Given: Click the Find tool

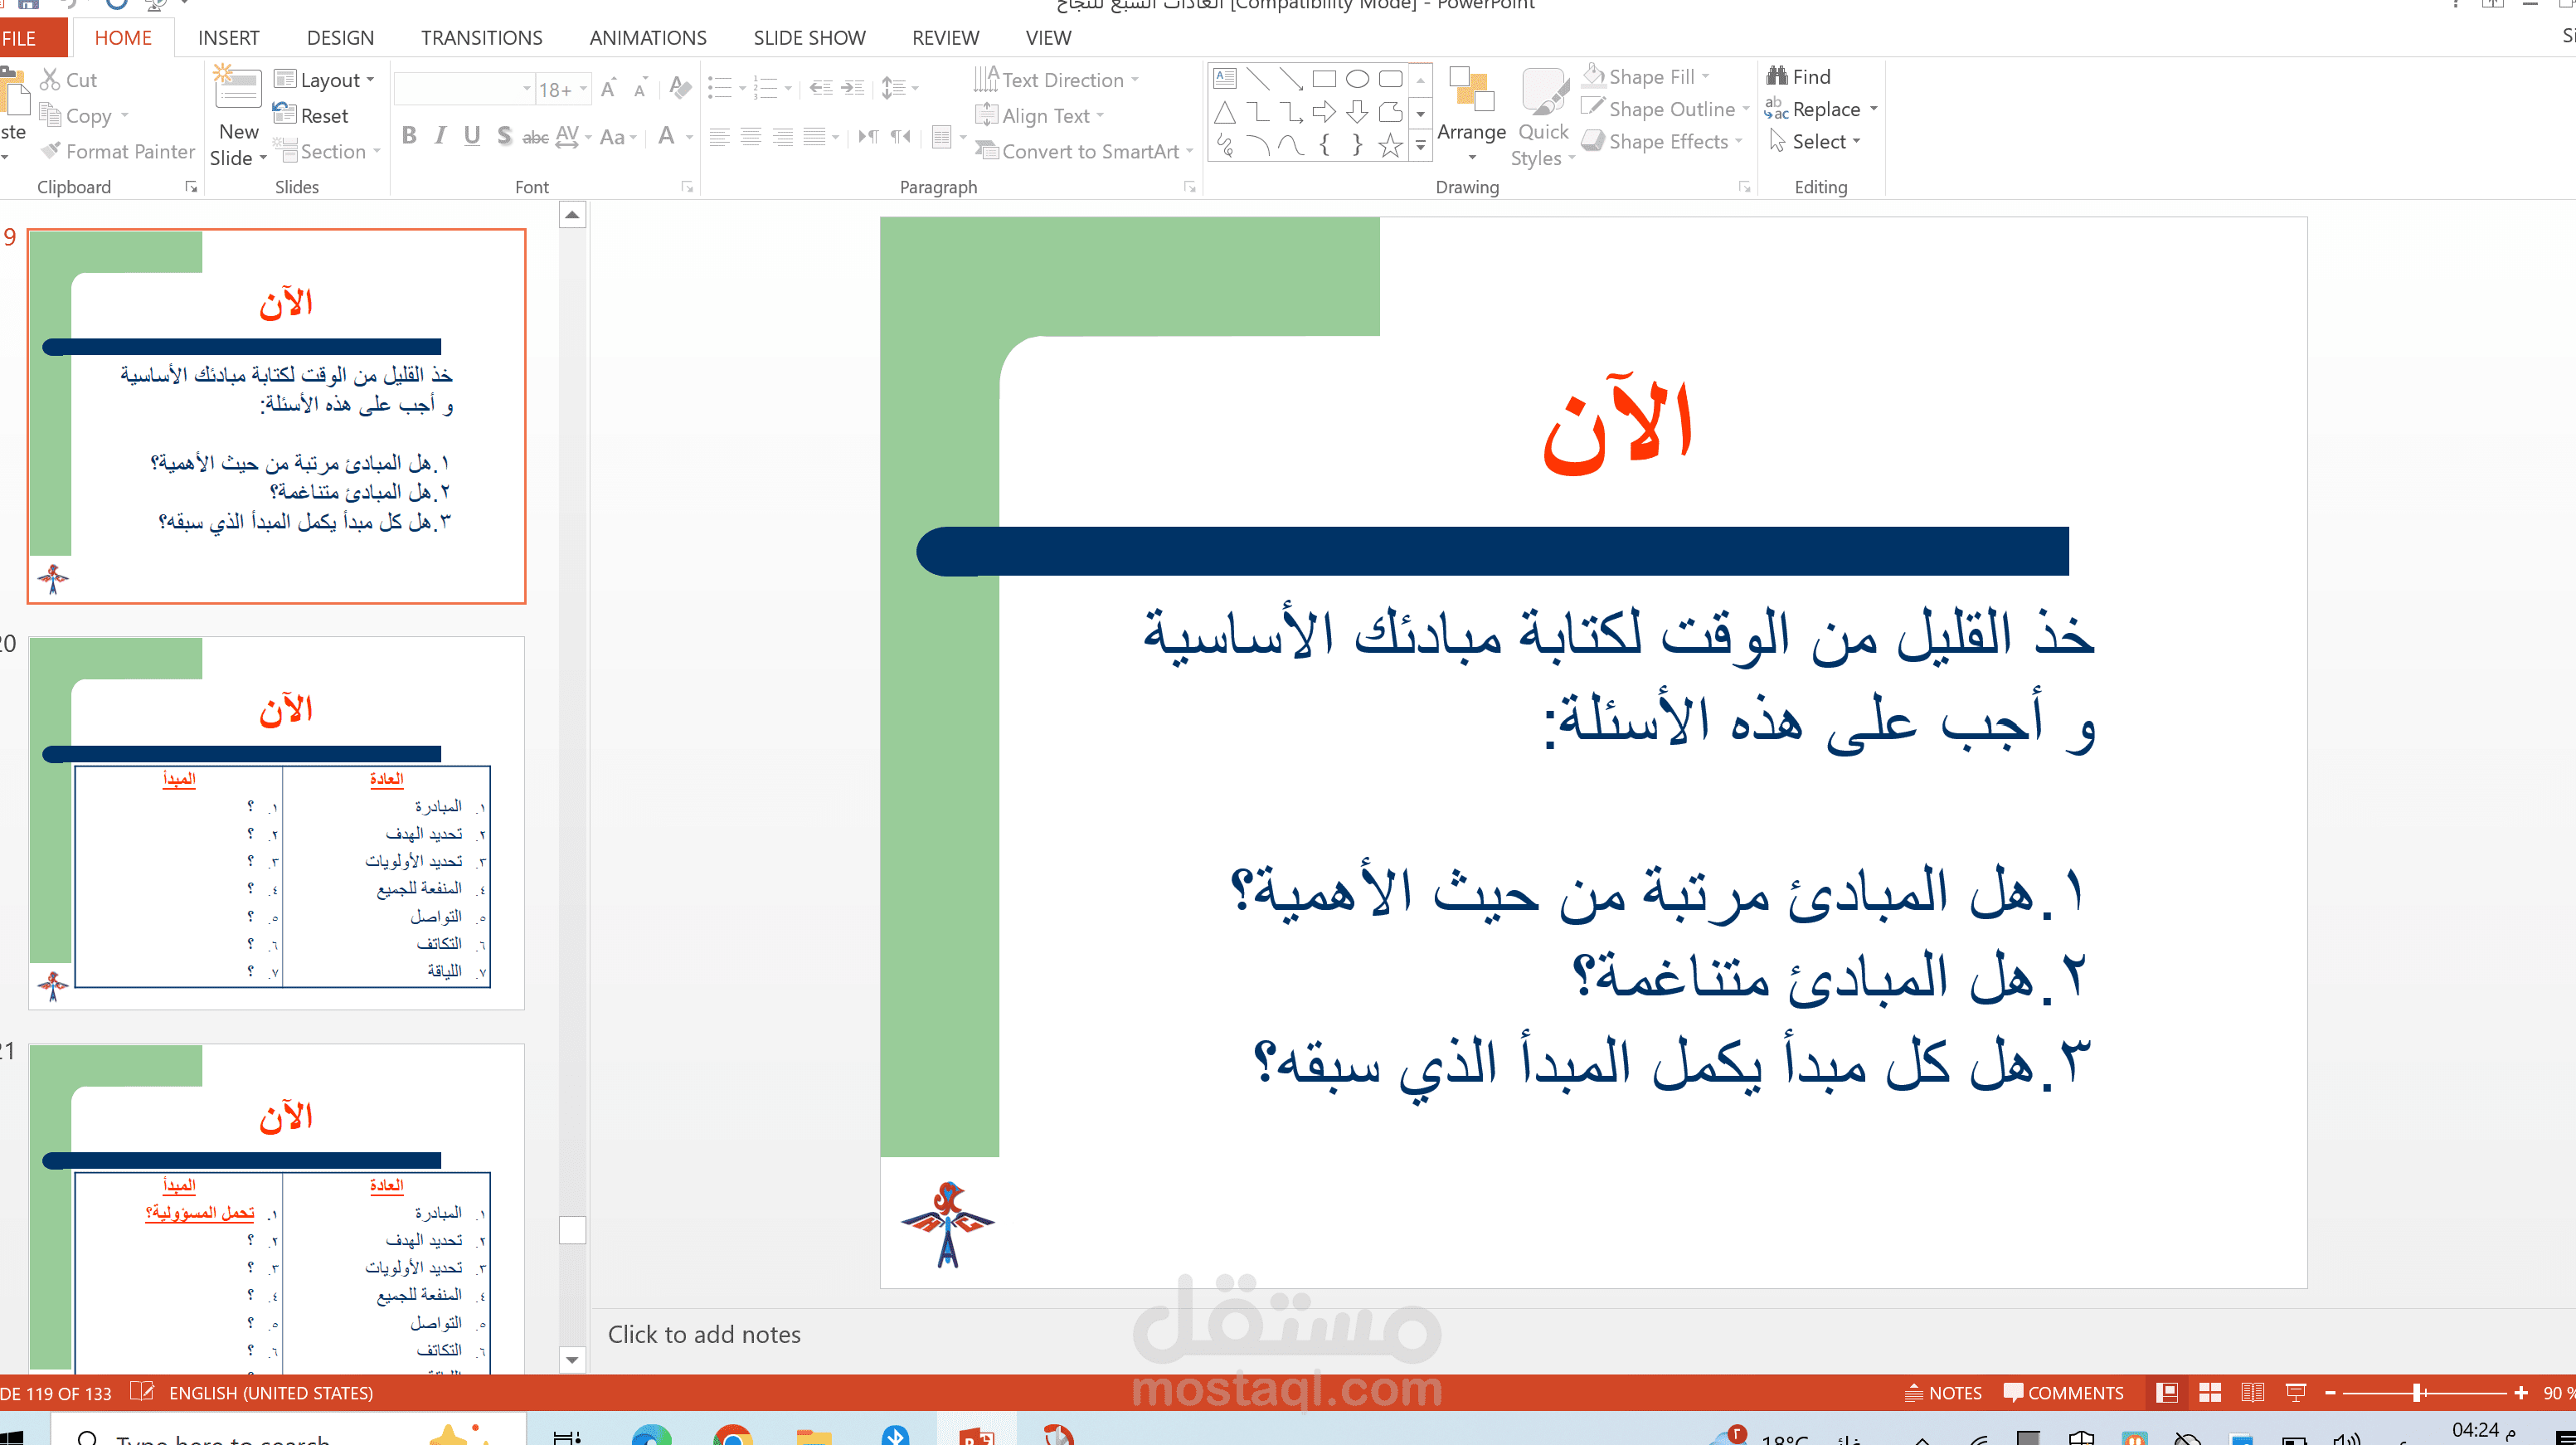Looking at the screenshot, I should pos(1803,76).
